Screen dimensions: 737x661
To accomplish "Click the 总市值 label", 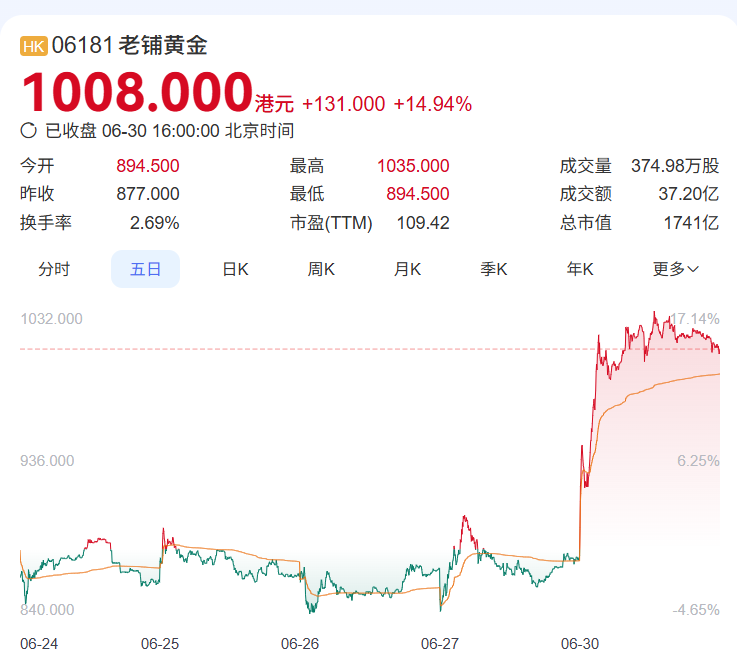I will 585,222.
